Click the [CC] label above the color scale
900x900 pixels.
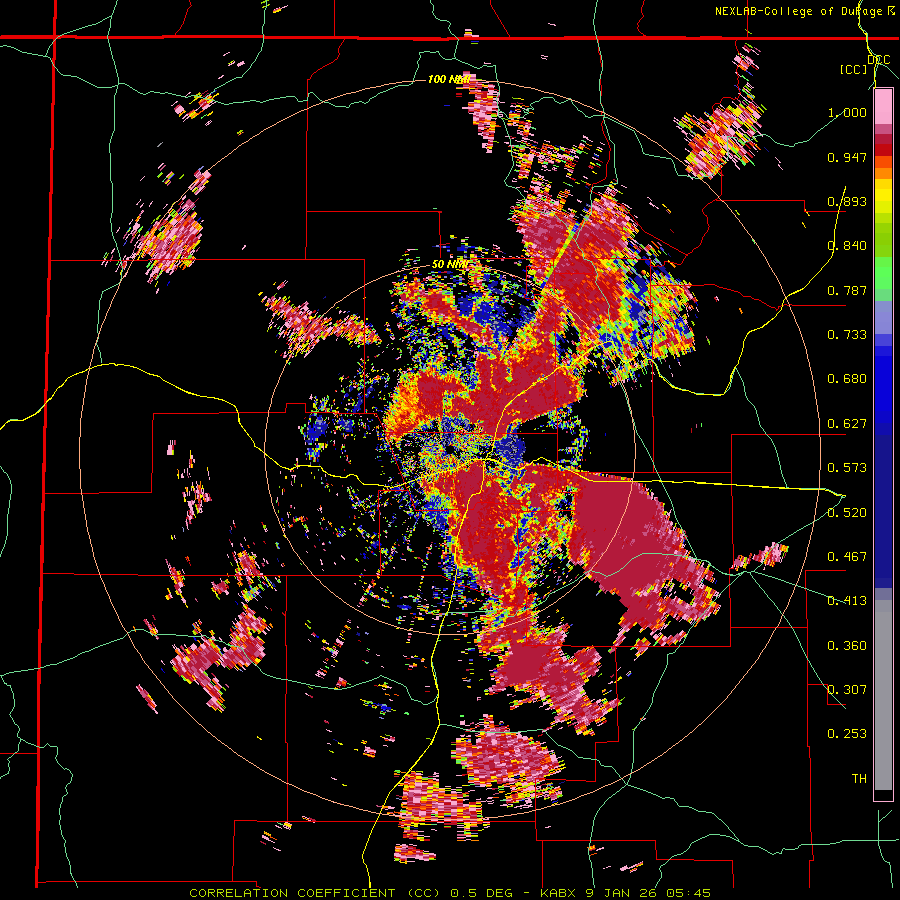[x=853, y=69]
